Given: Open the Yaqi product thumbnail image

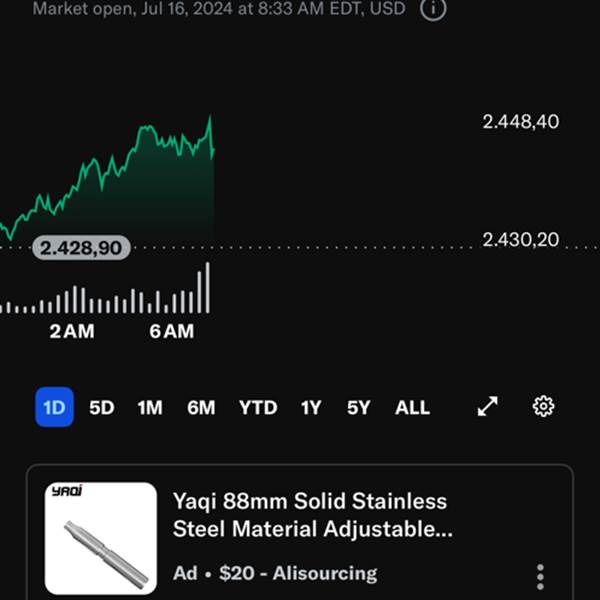Looking at the screenshot, I should pyautogui.click(x=101, y=538).
